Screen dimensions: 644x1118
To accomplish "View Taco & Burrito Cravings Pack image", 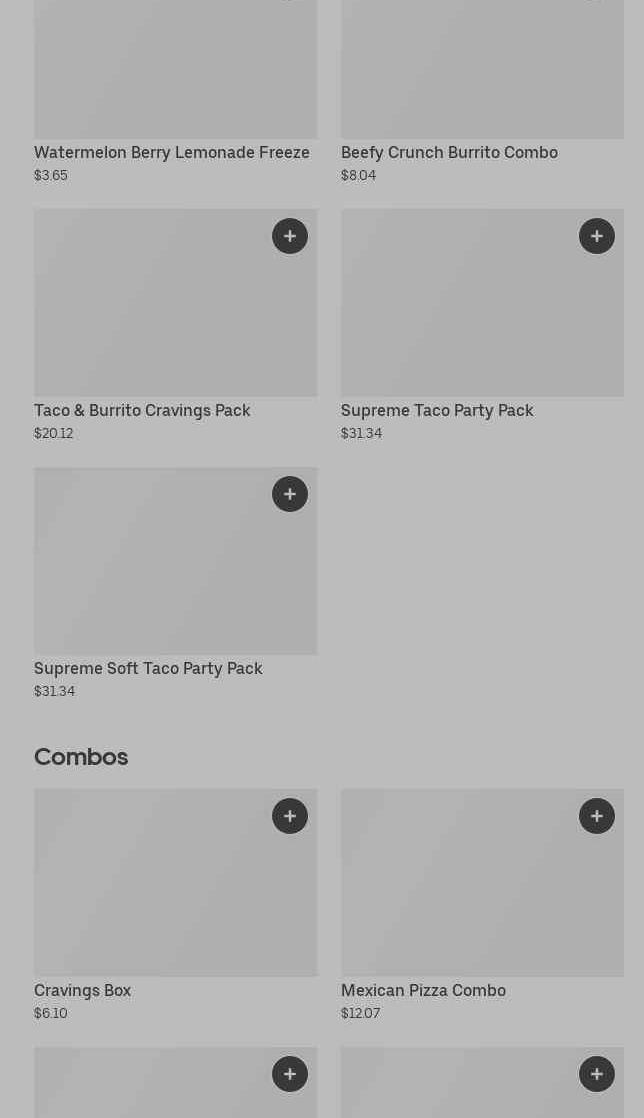I will point(150,310).
